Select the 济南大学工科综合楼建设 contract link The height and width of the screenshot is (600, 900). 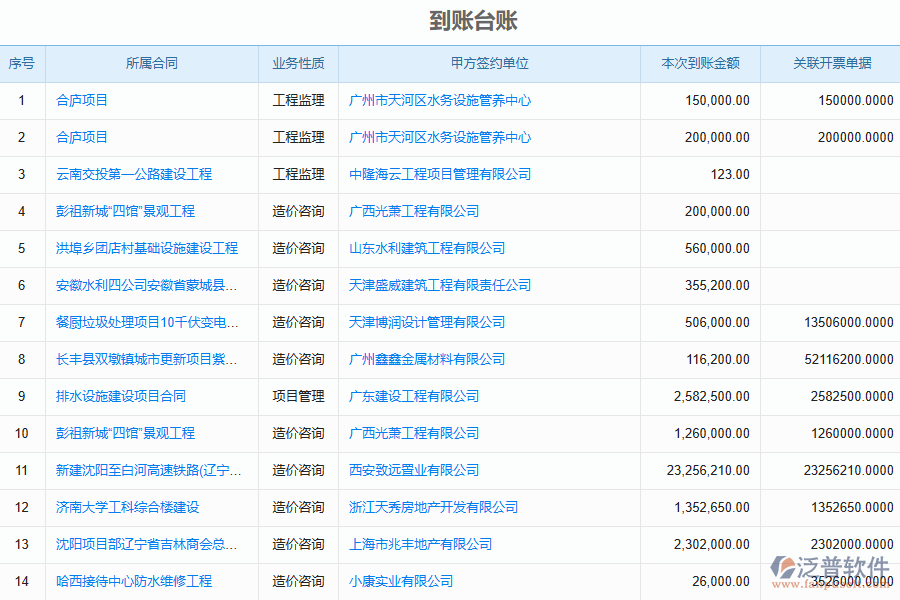pyautogui.click(x=128, y=507)
